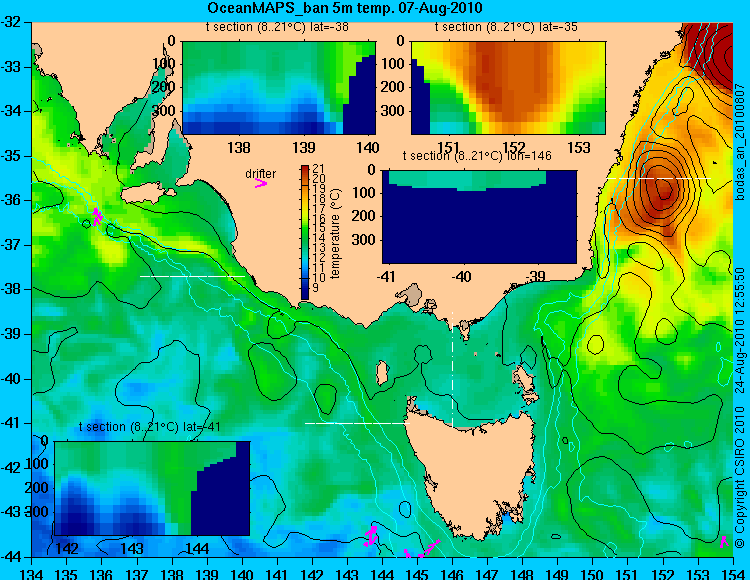
Task: Click the 't section (8..21°C) lon=146' heading
Action: [x=477, y=156]
